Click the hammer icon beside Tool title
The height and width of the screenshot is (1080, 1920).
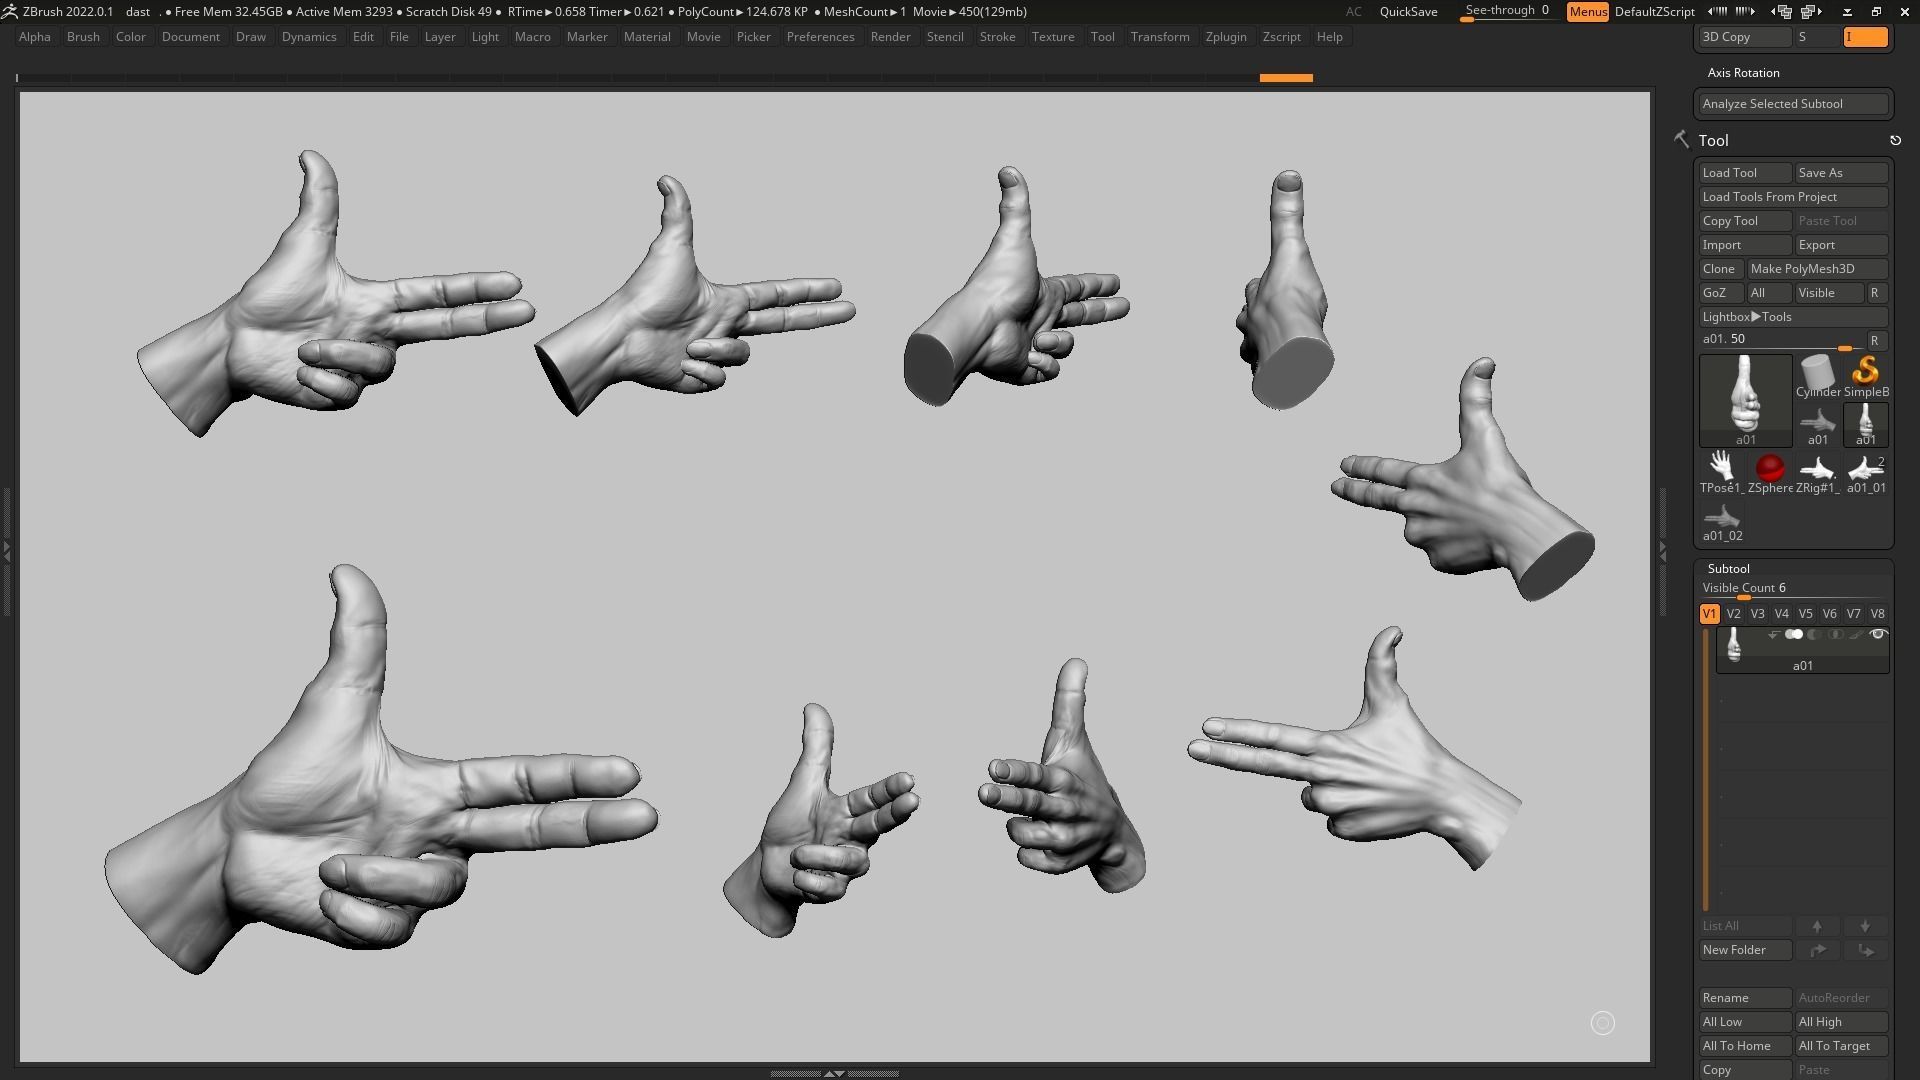point(1681,140)
